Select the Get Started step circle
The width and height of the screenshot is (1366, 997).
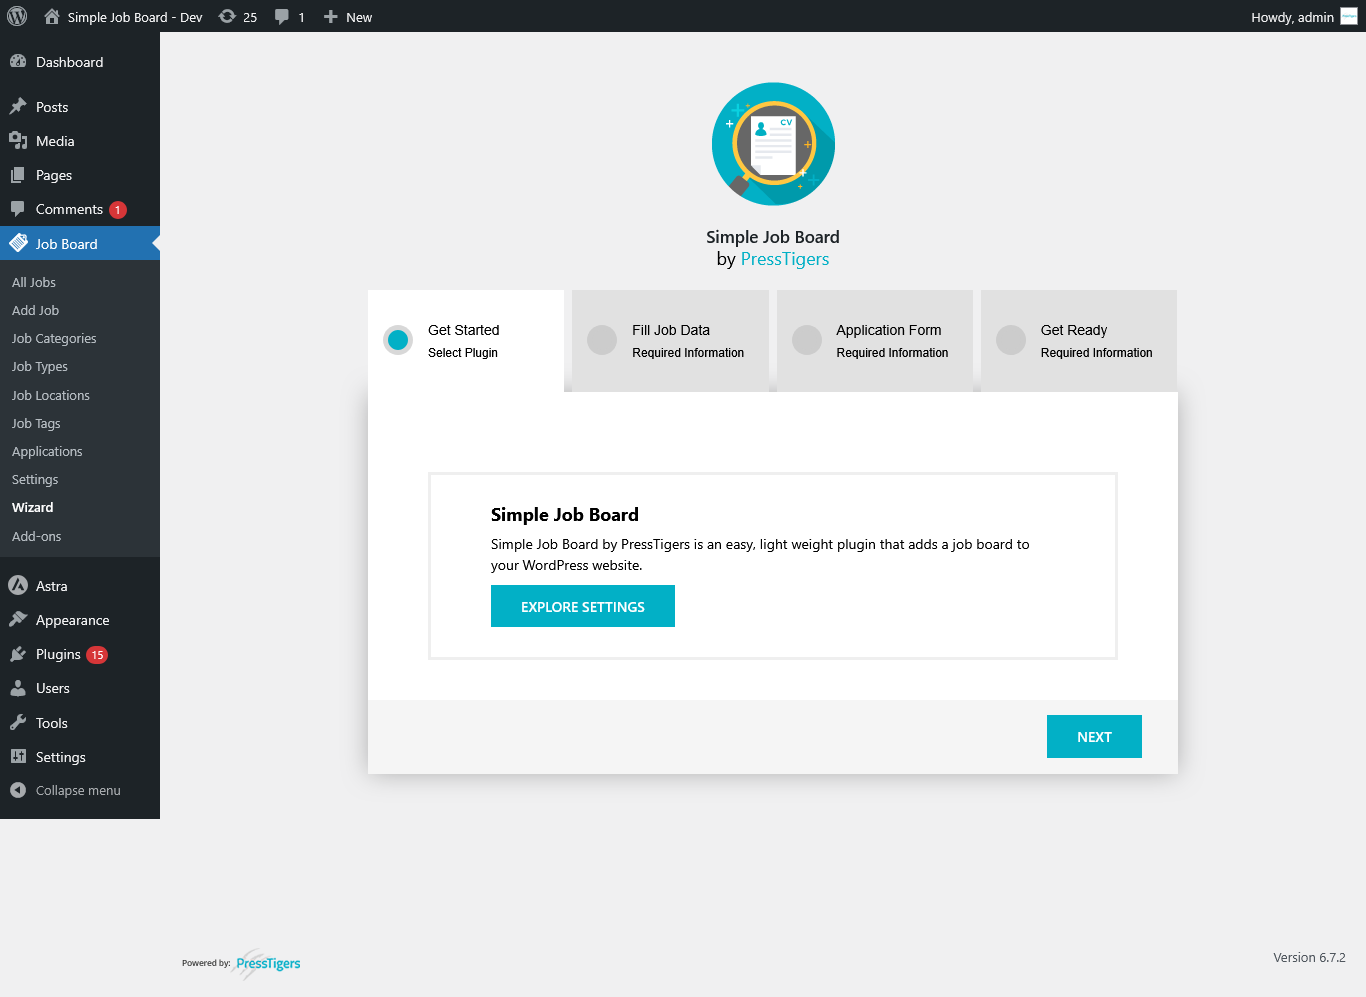pos(398,340)
